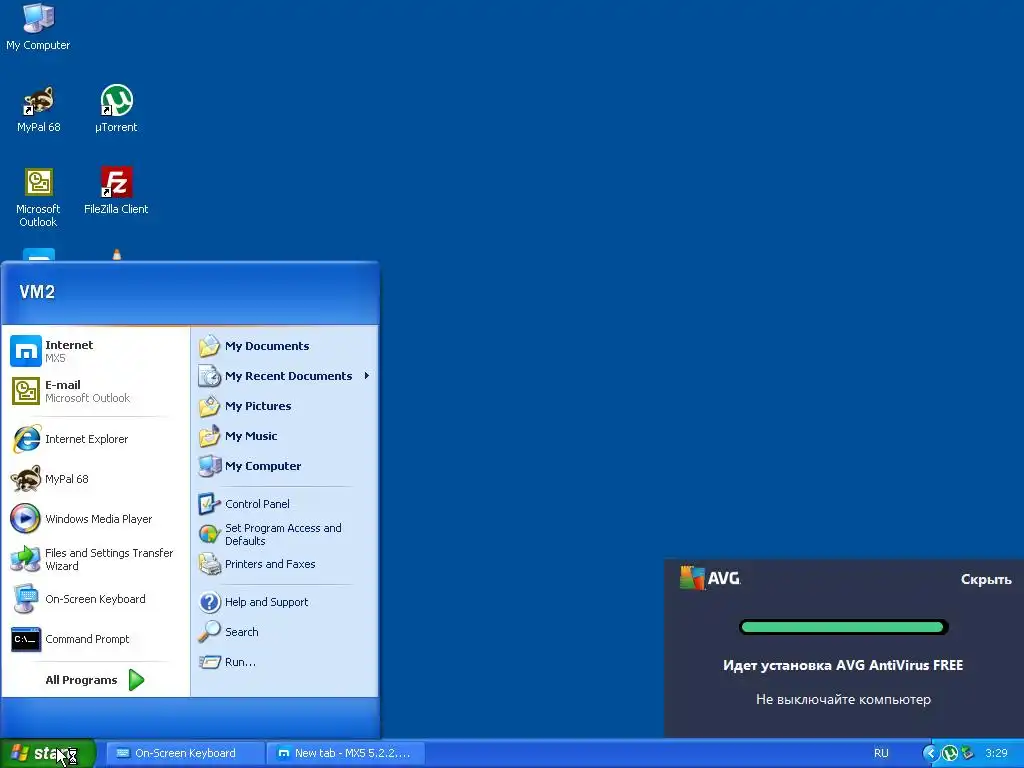Switch to New tab - MX5 taskbar button
The width and height of the screenshot is (1024, 768).
346,754
